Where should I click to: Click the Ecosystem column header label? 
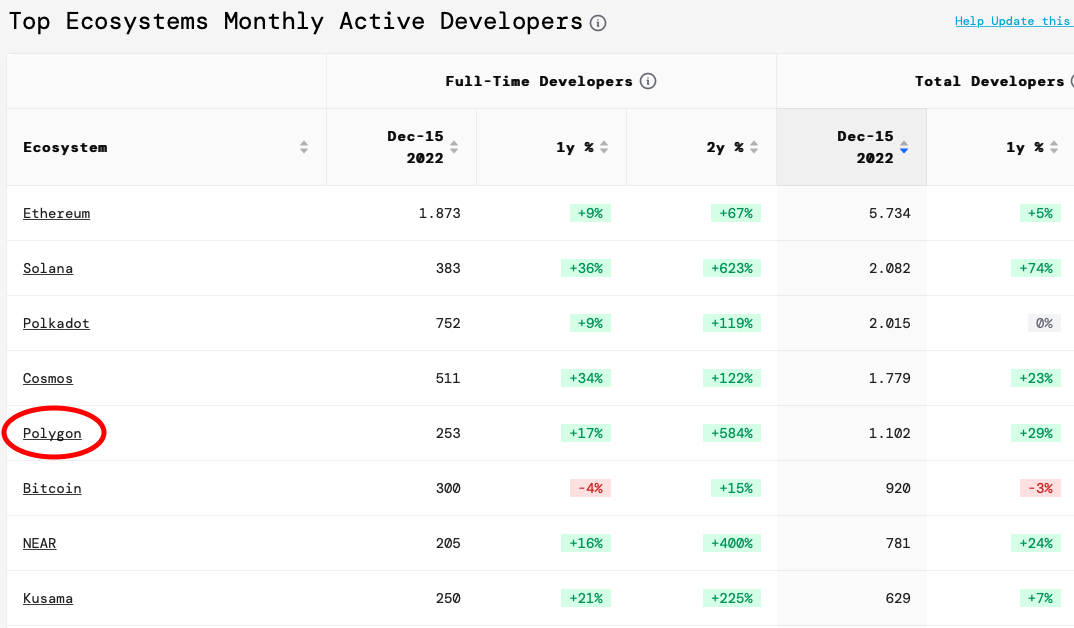(x=65, y=147)
